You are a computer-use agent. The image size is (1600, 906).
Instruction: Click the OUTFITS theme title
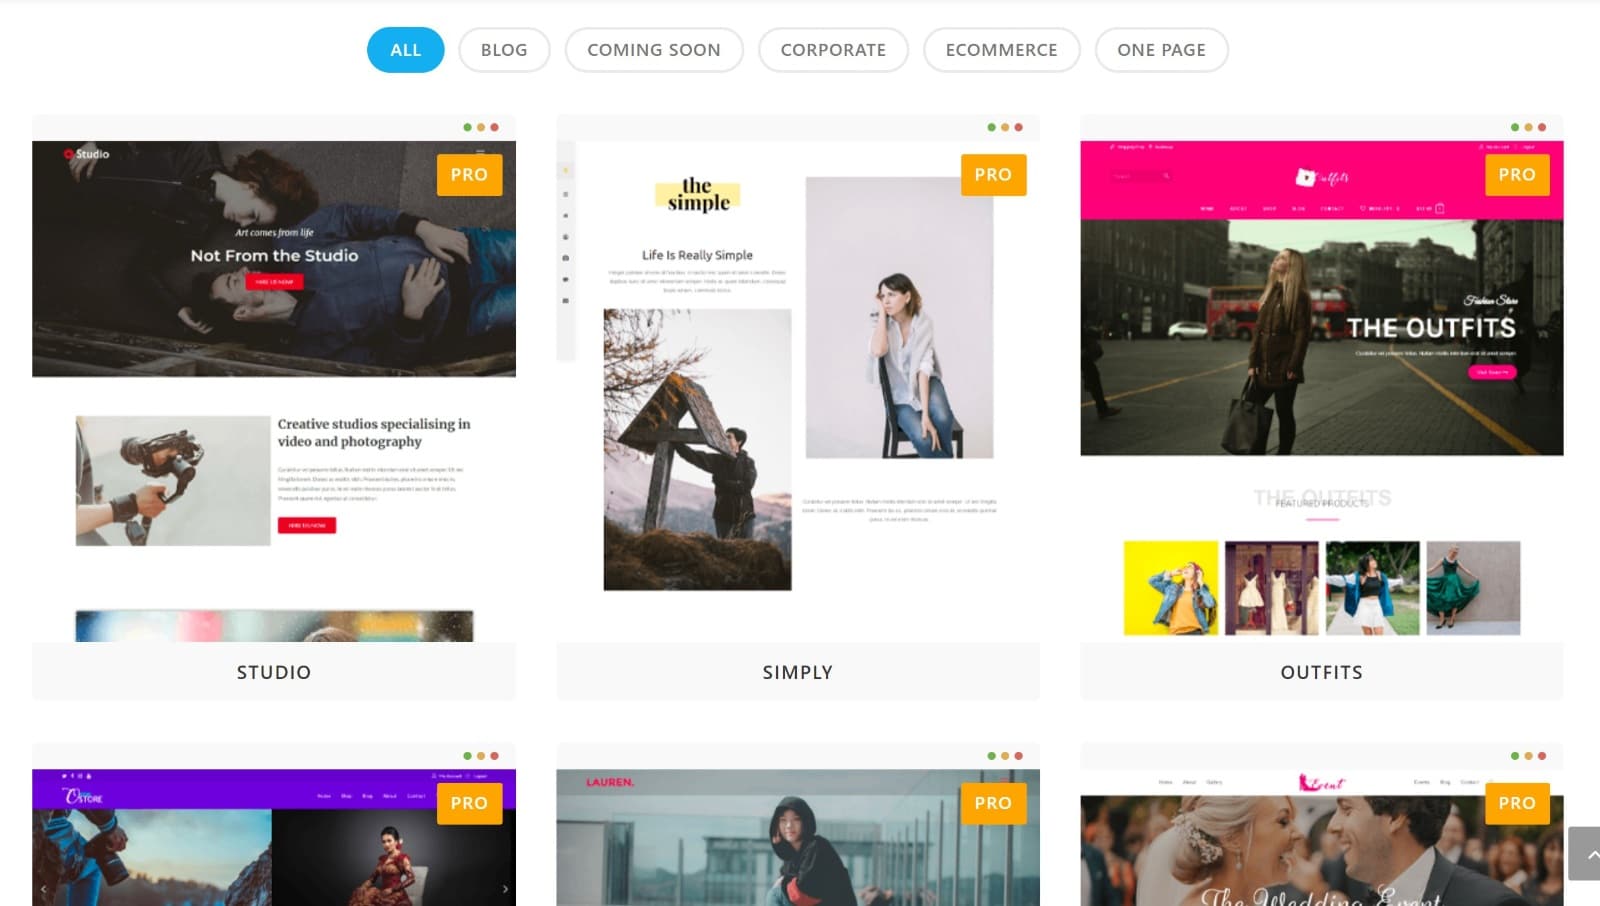click(1322, 672)
